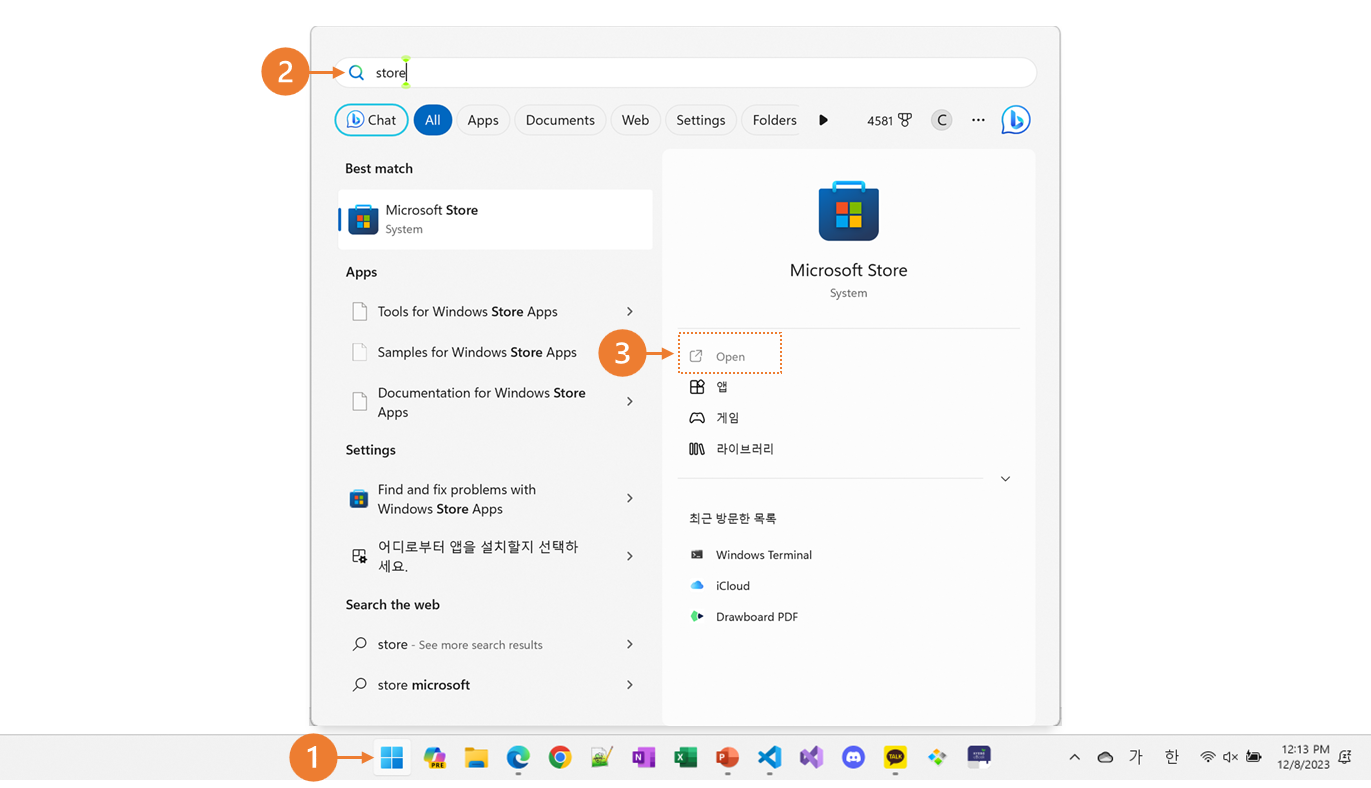Open the dark purple app icon after the pinwheel
This screenshot has width=1371, height=788.
pos(979,757)
